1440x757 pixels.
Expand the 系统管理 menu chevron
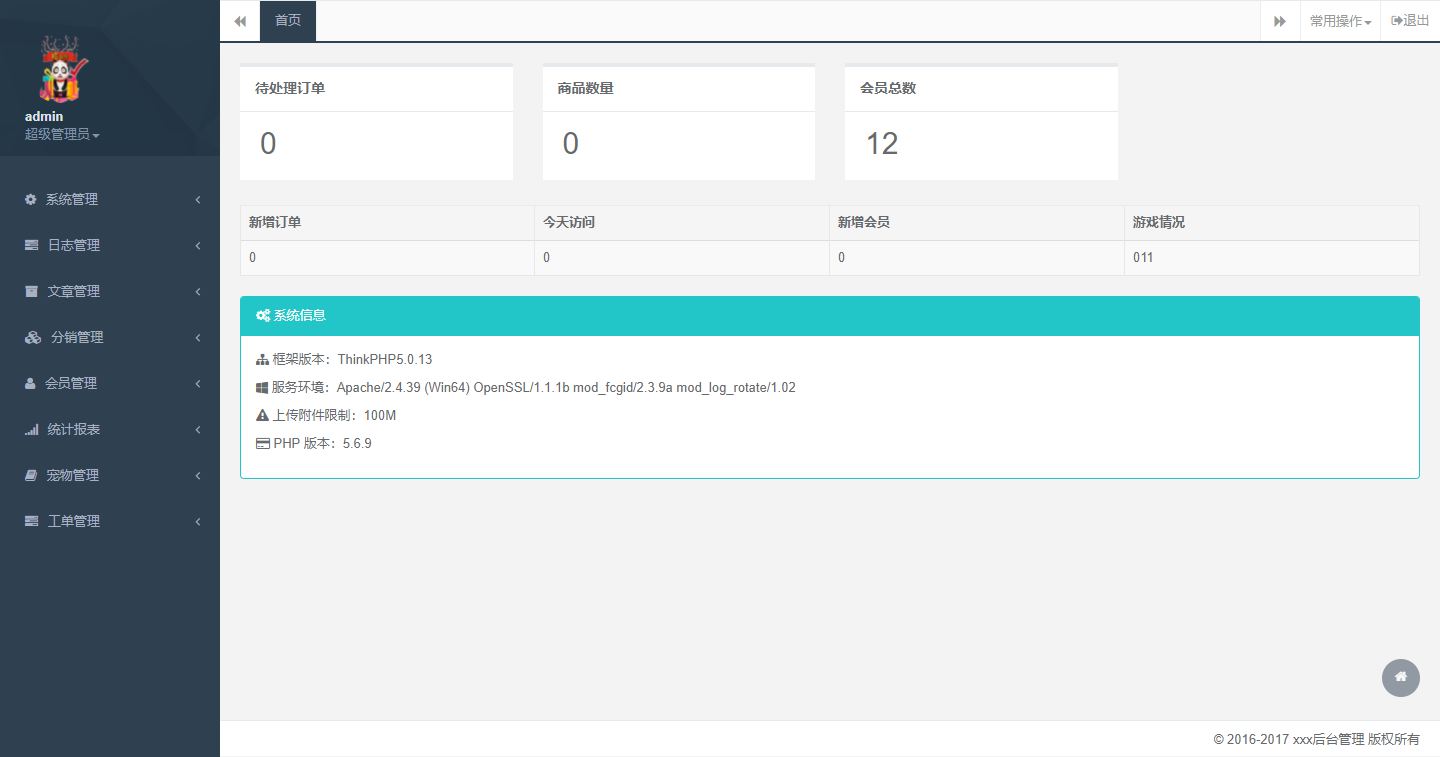pos(198,199)
